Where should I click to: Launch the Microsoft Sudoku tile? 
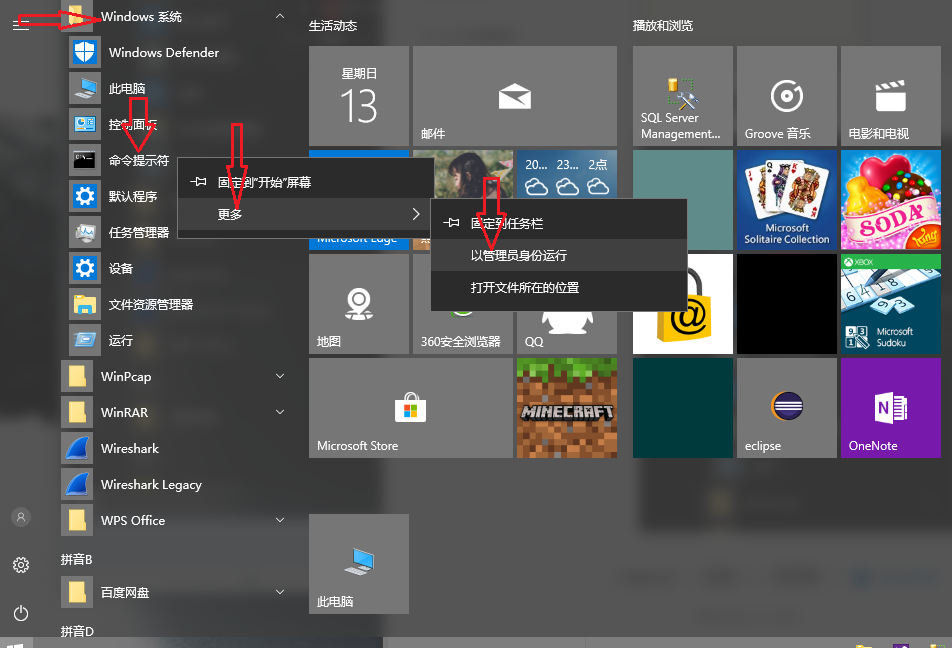click(891, 304)
